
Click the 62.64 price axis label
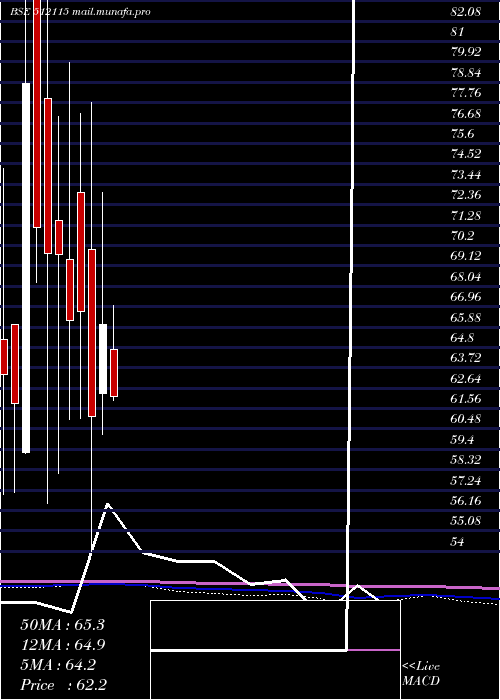click(x=466, y=379)
